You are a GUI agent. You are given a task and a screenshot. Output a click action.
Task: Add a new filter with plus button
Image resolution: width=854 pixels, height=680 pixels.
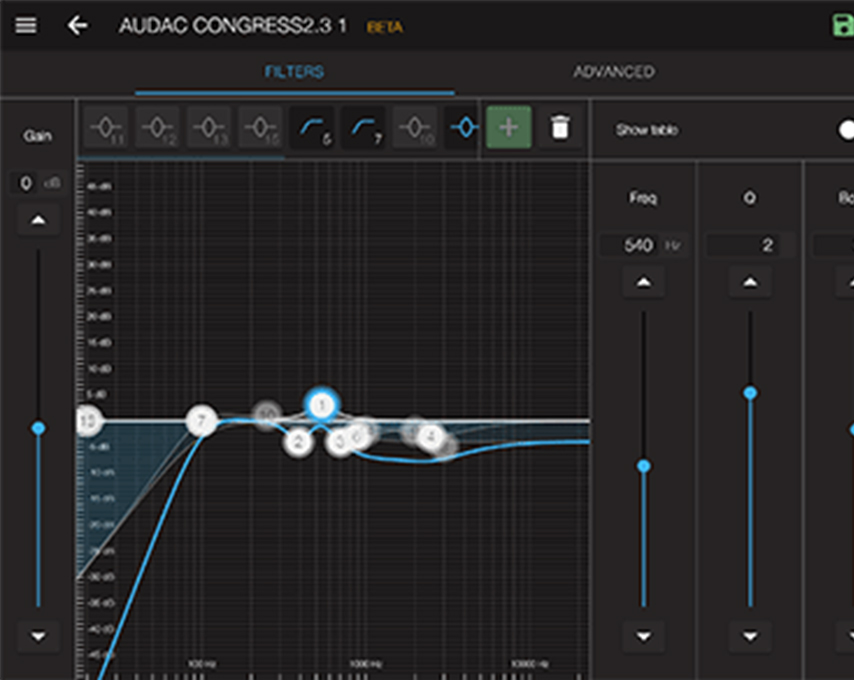coord(508,128)
